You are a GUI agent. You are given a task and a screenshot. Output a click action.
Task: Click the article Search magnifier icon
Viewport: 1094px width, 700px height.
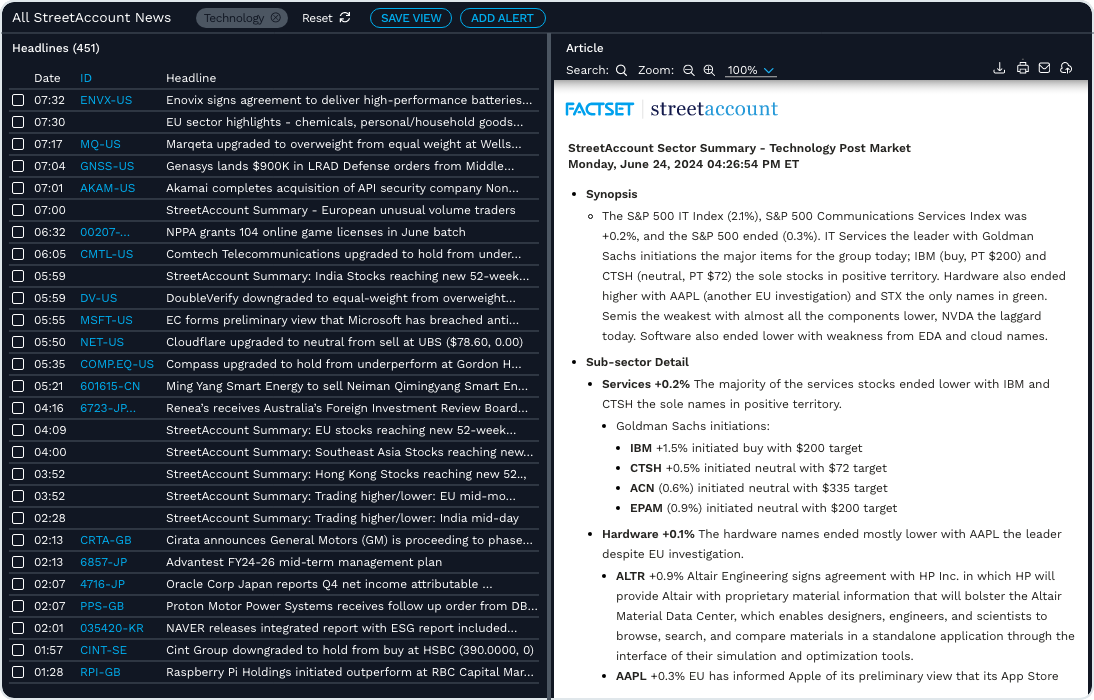click(x=621, y=70)
